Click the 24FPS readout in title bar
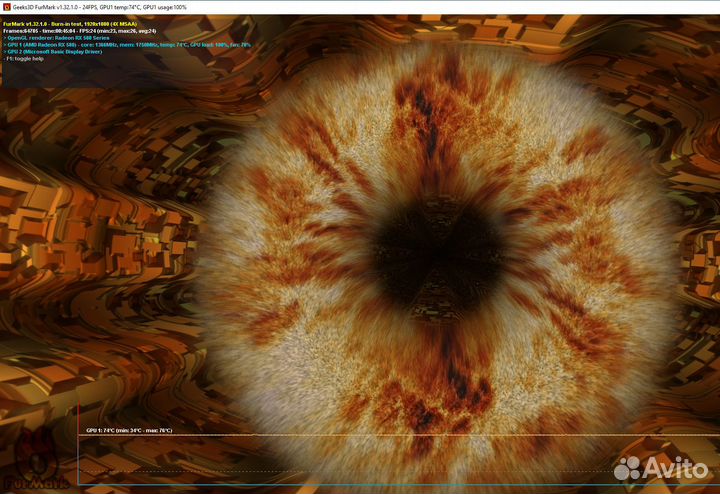Screen dimensions: 720x494 [101, 7]
